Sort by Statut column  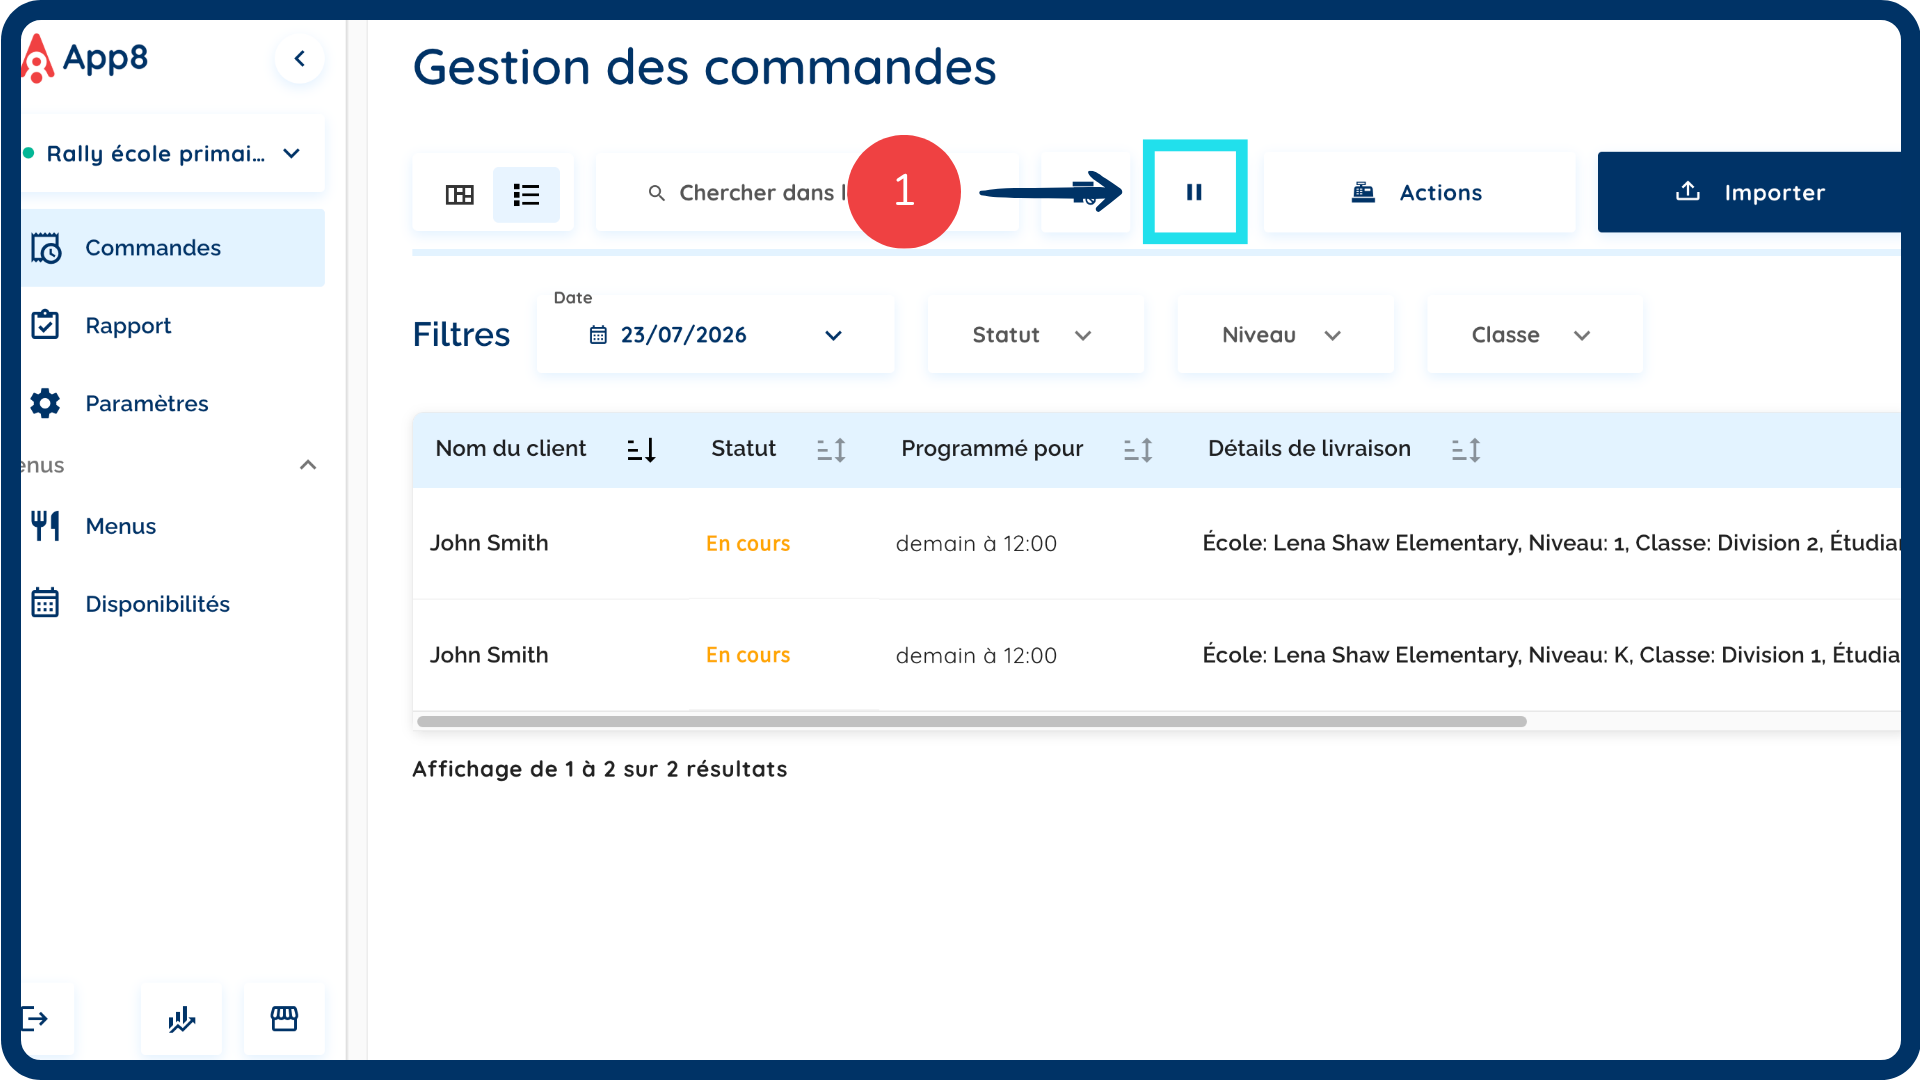[x=831, y=450]
